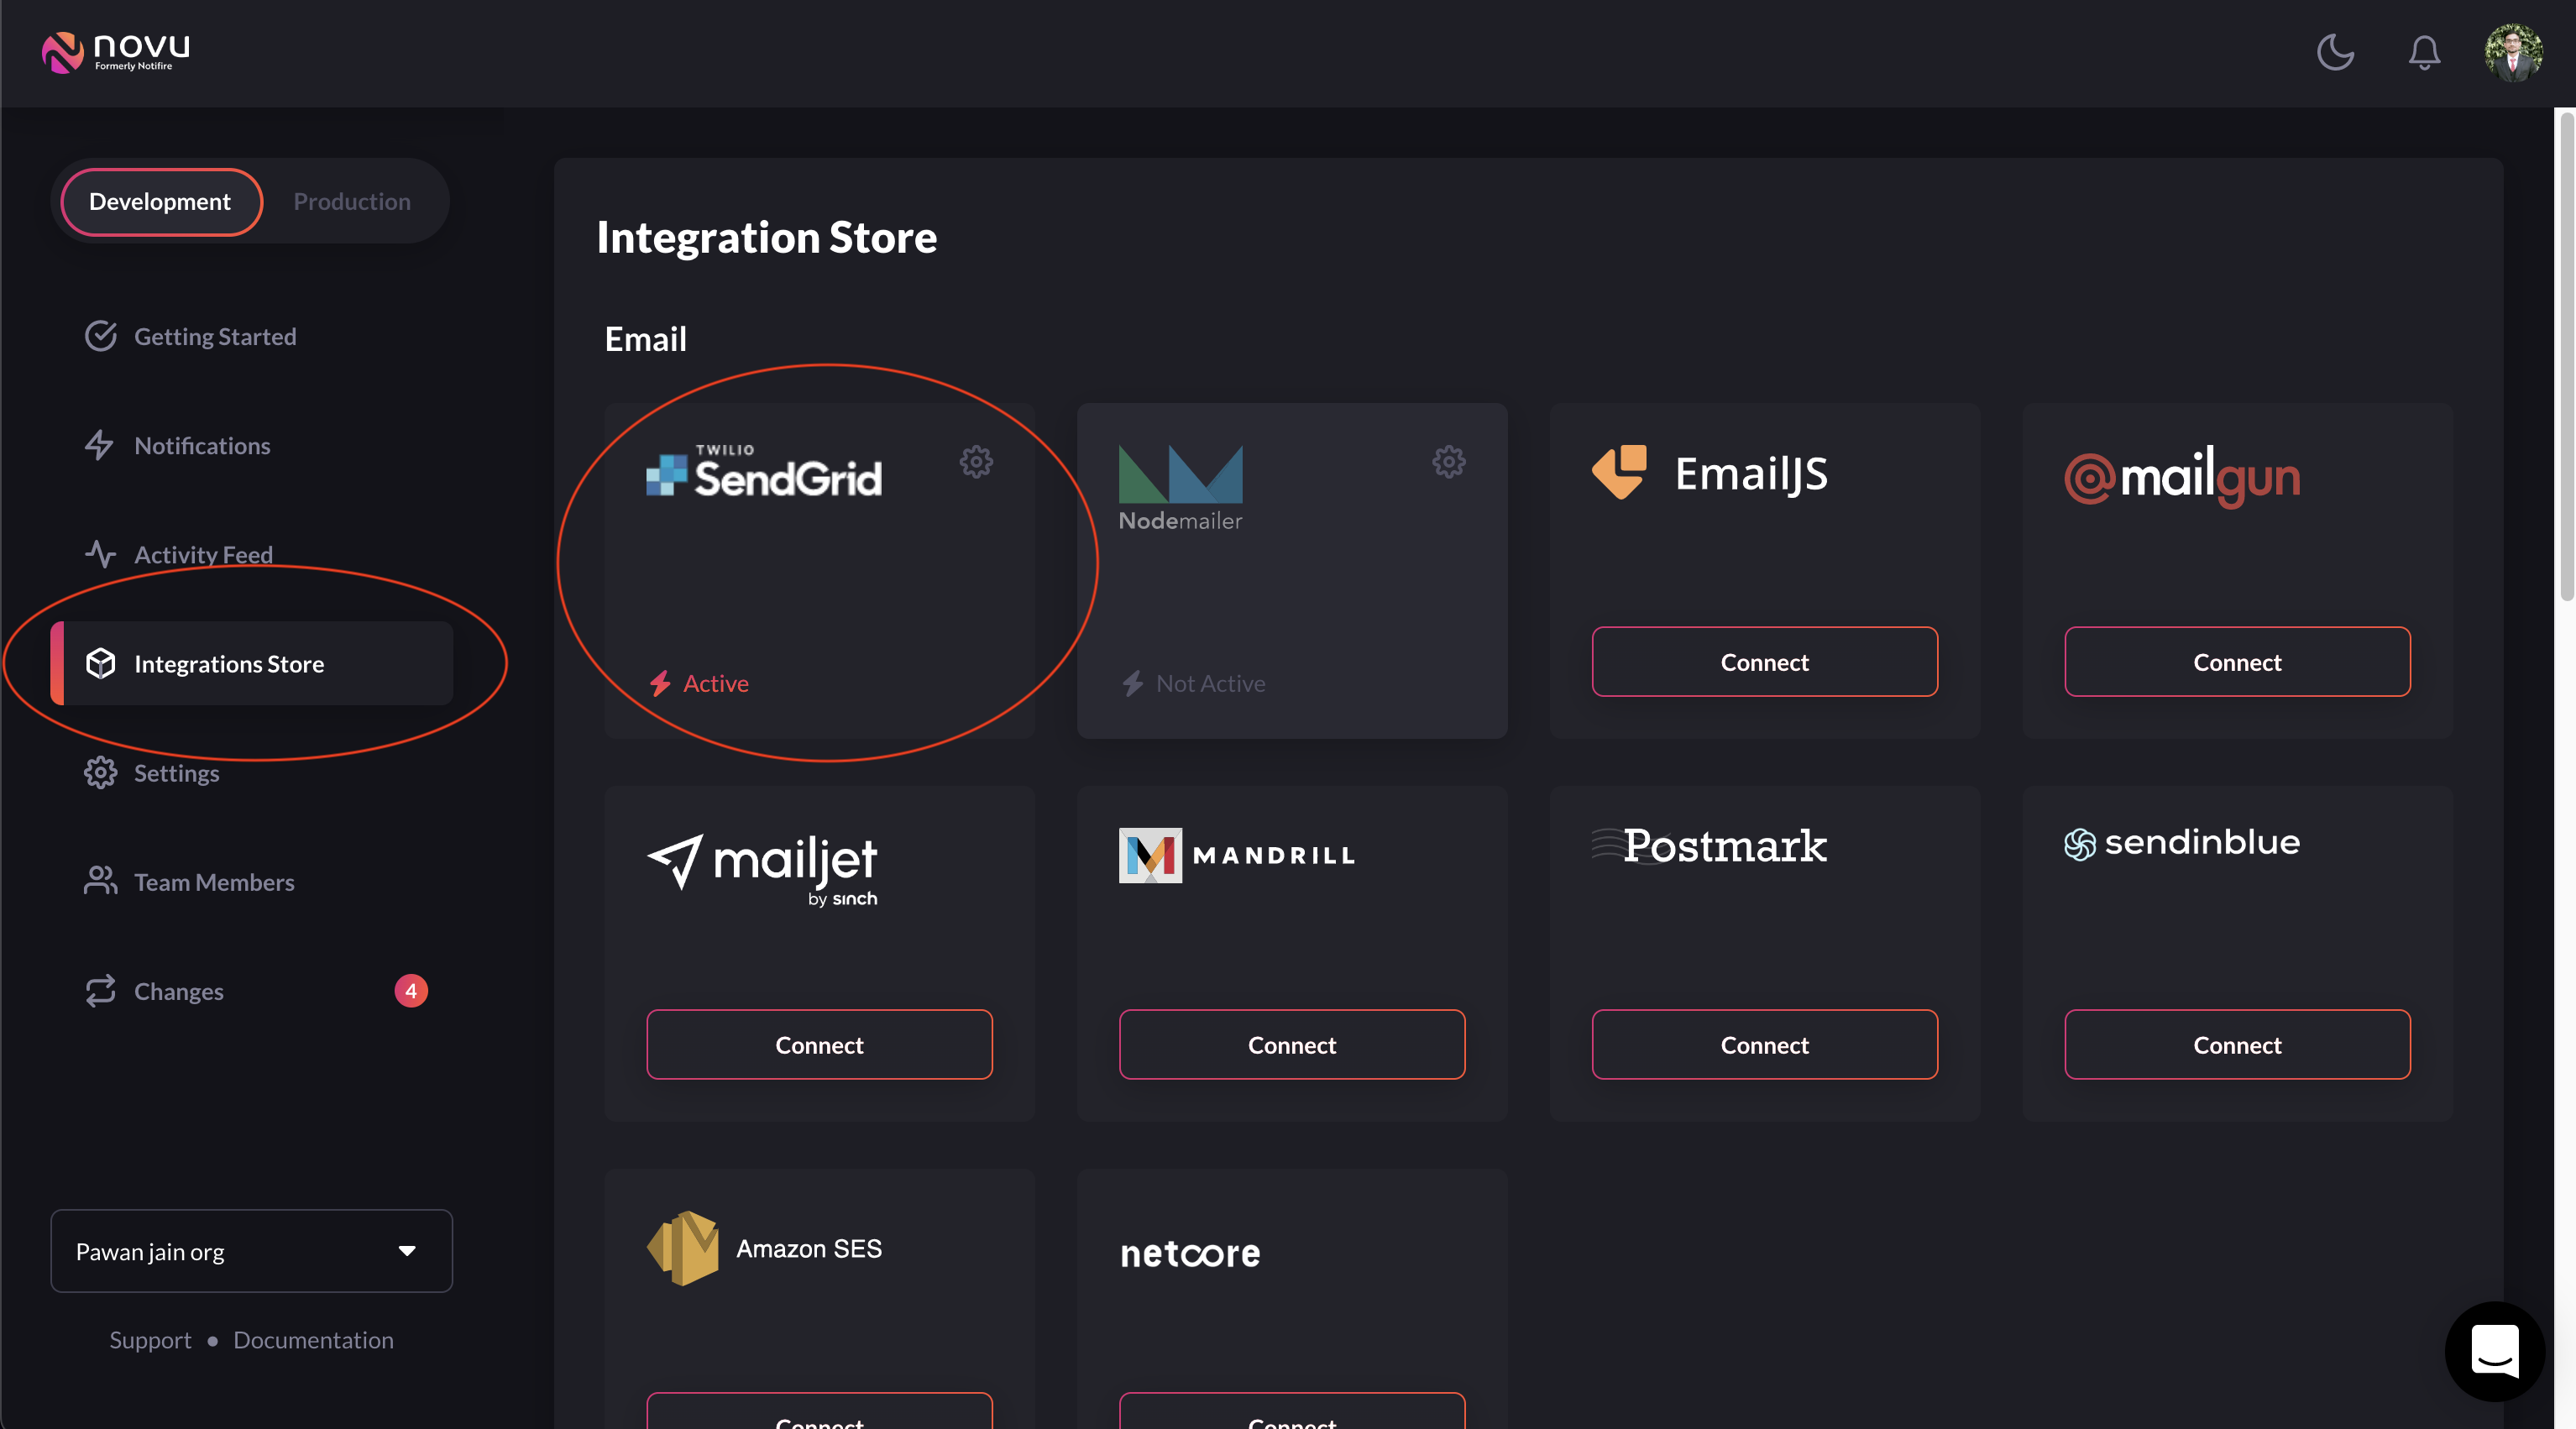Expand the Pawan jain org dropdown
Image resolution: width=2576 pixels, height=1429 pixels.
(x=250, y=1251)
